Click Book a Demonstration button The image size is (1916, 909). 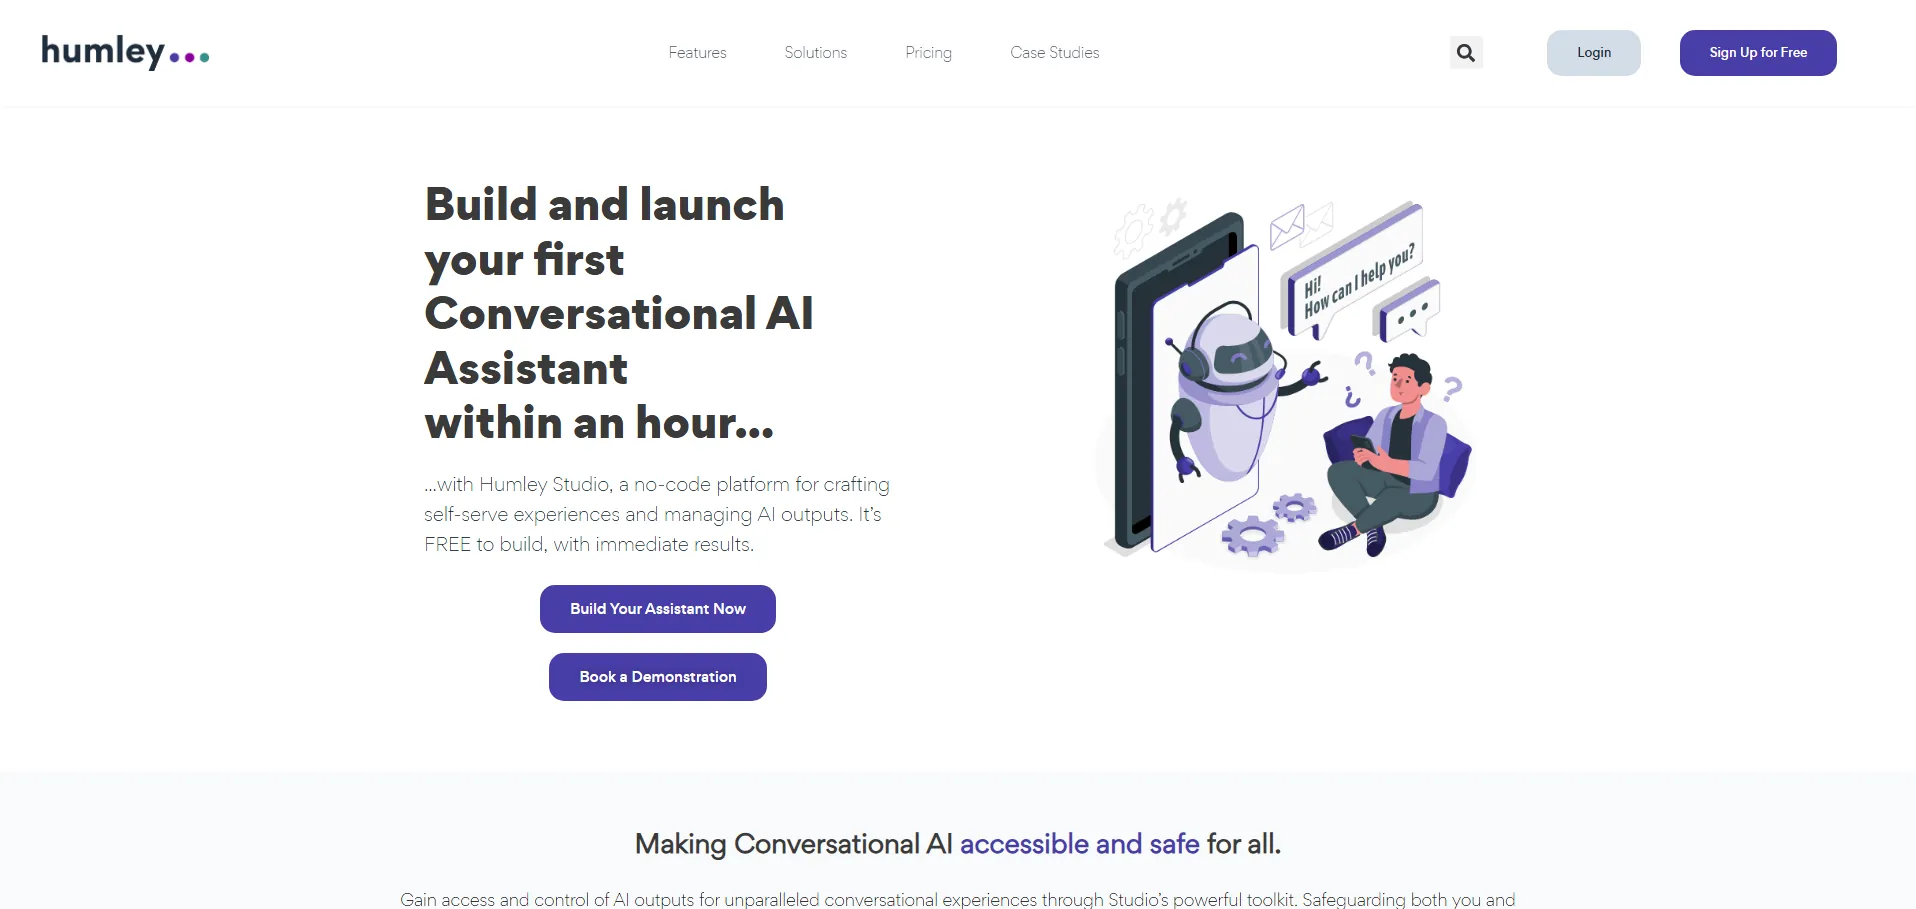(x=658, y=677)
